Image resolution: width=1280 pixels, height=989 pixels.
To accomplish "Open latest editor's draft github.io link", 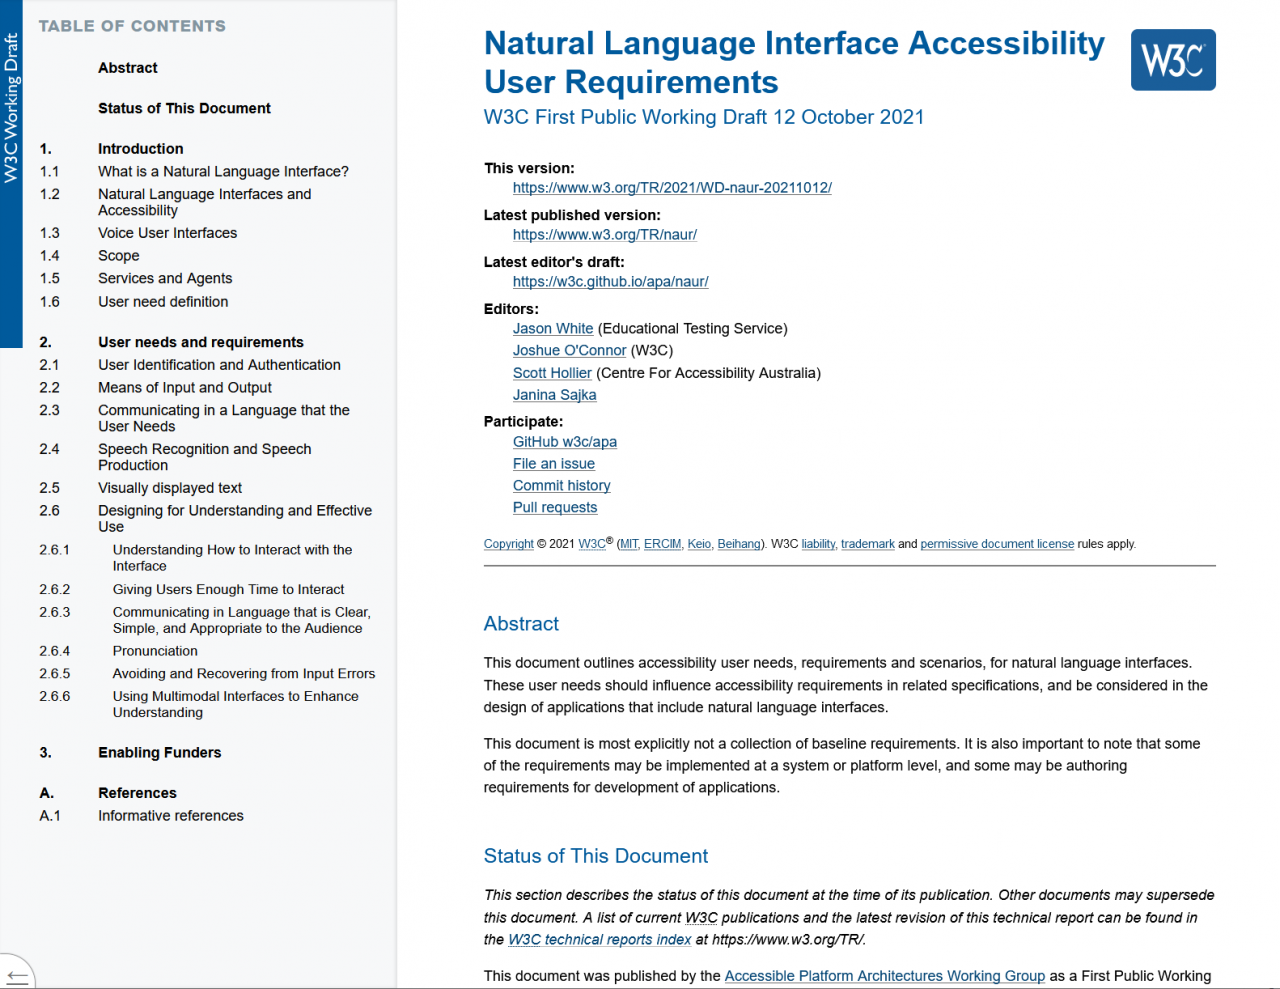I will point(610,282).
